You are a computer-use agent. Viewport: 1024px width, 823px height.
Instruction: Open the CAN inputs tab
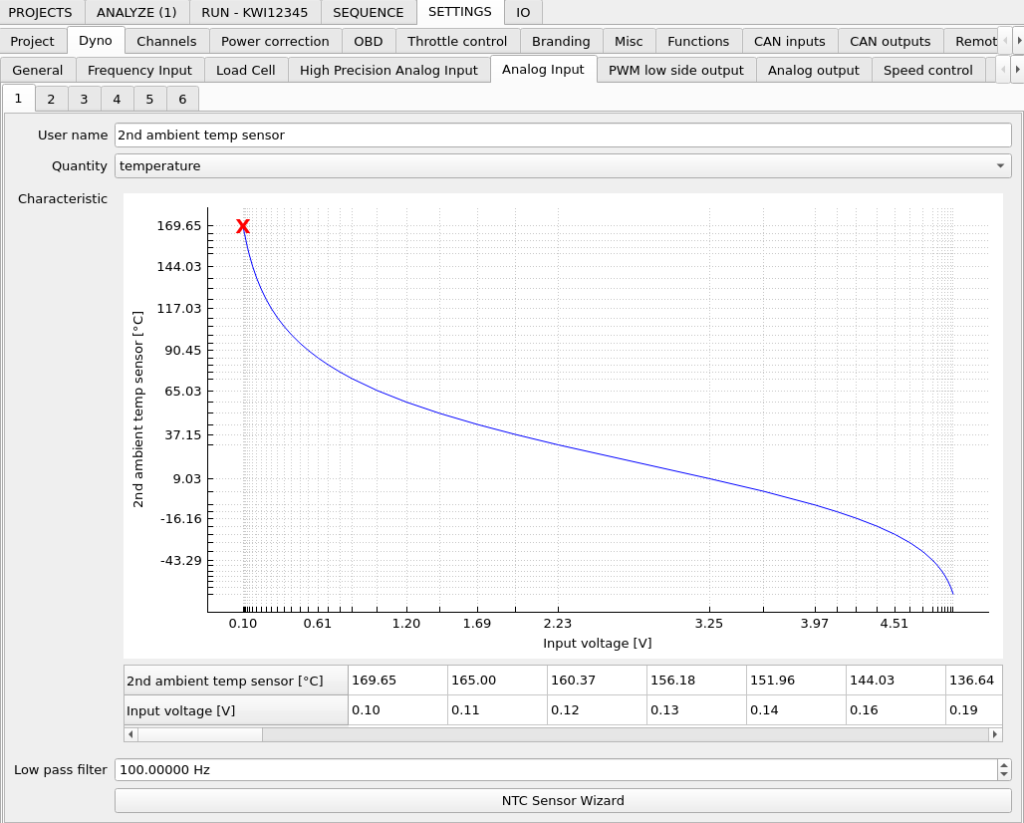790,42
